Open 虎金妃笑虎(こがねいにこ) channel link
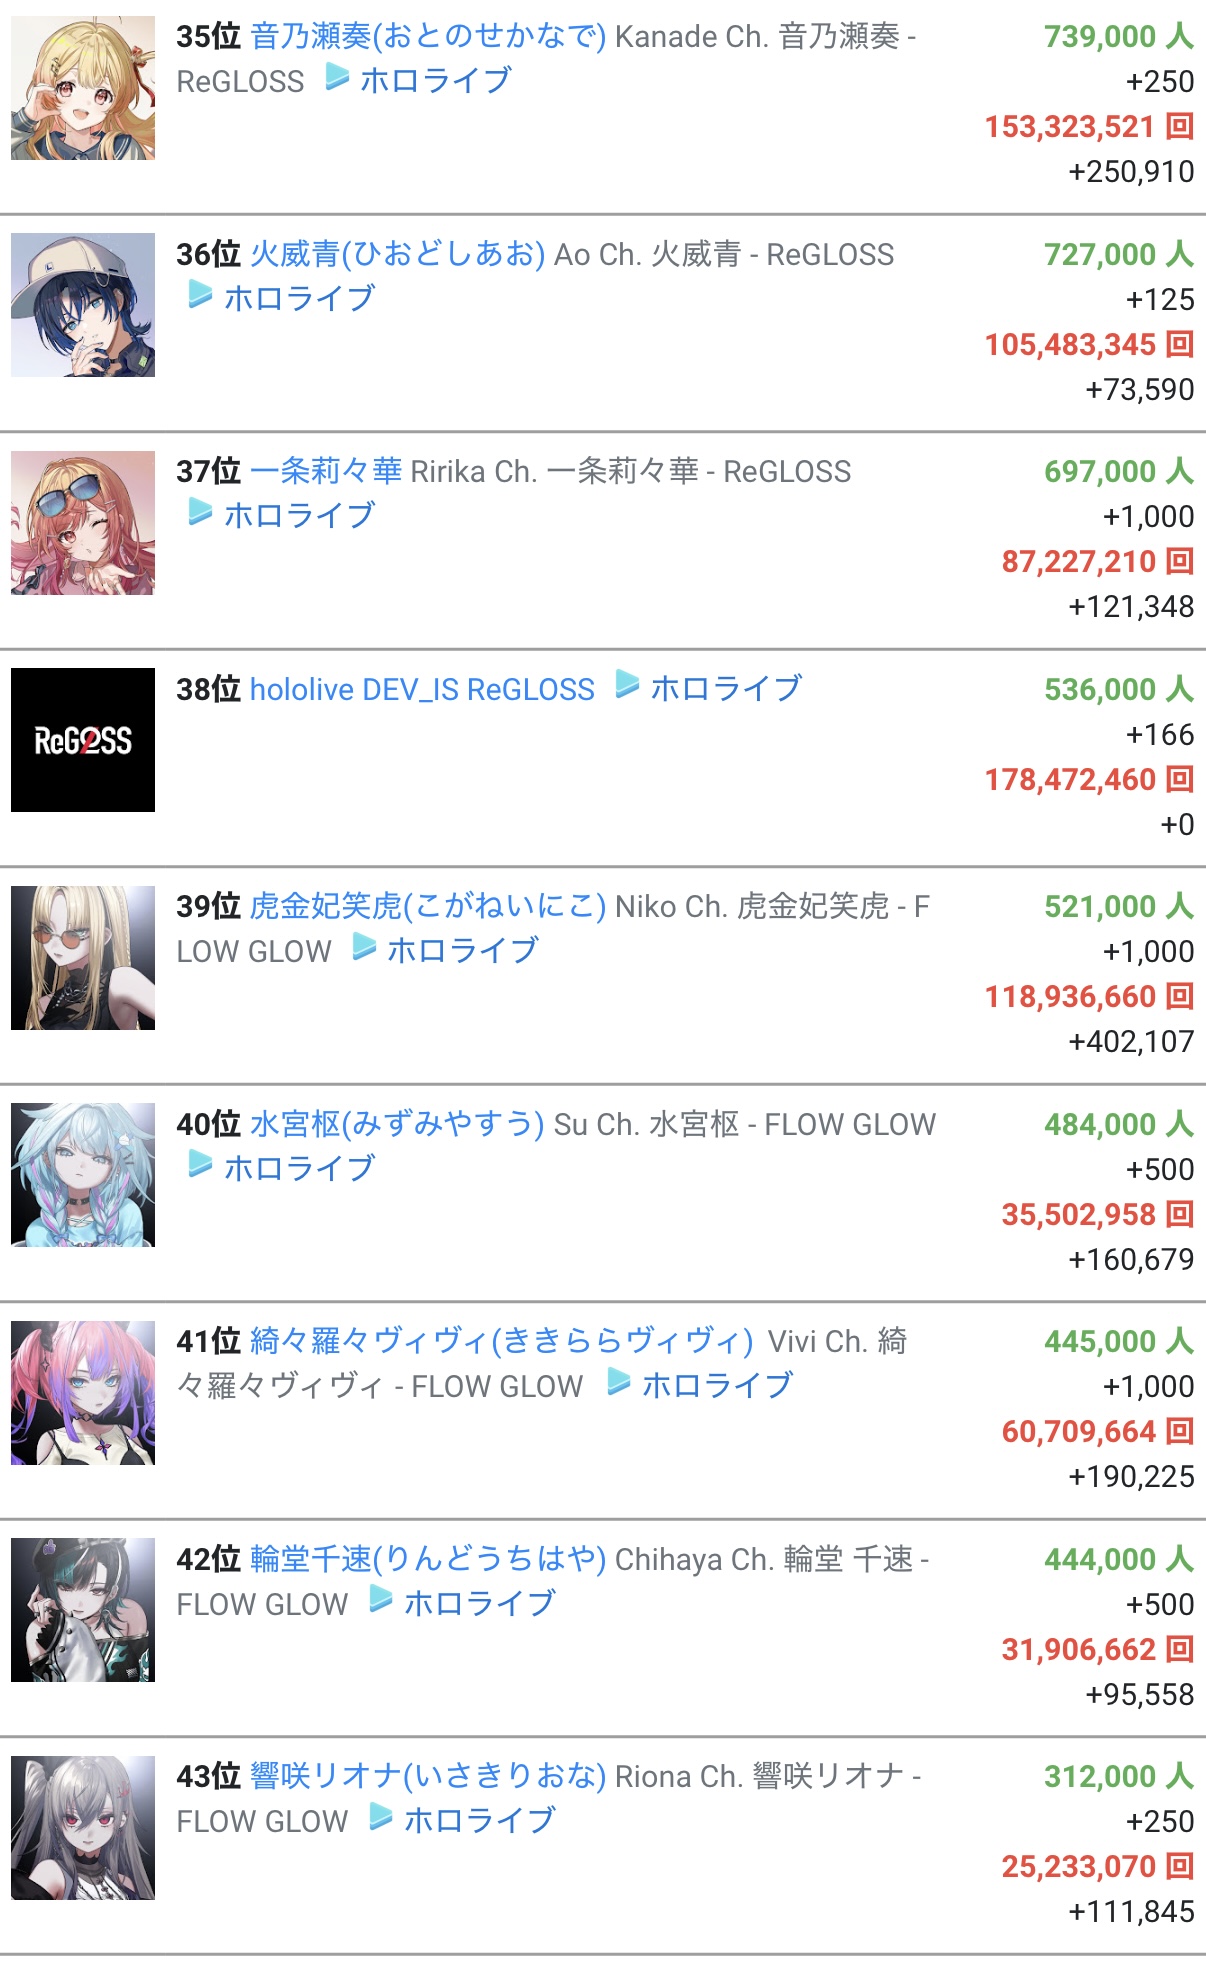Image resolution: width=1206 pixels, height=1961 pixels. [x=428, y=906]
